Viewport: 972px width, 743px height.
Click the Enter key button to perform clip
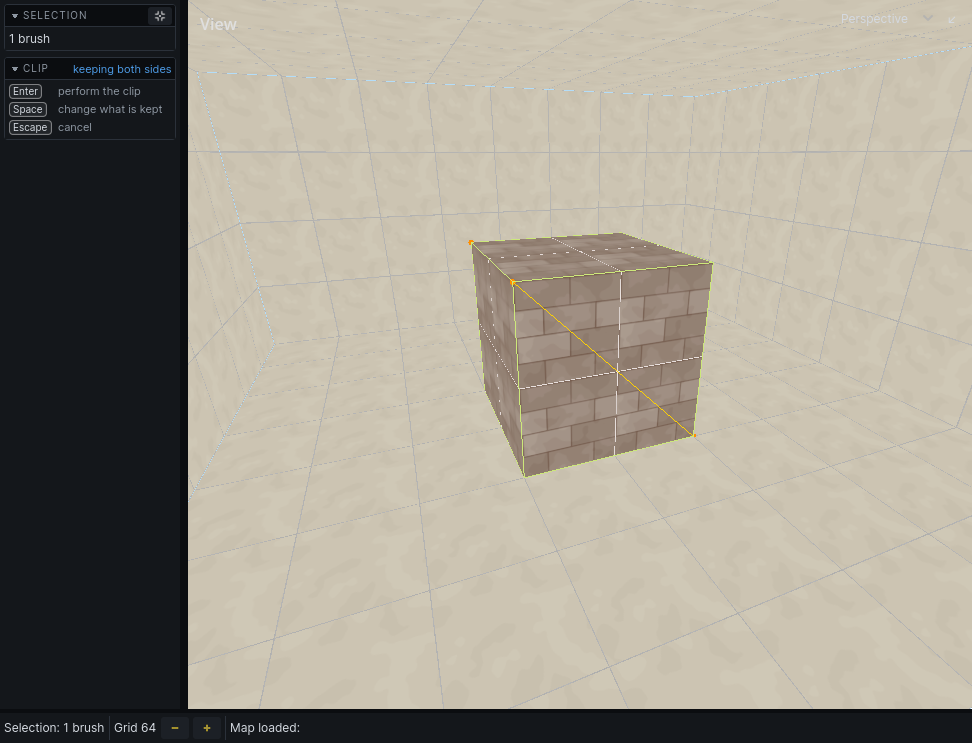[25, 91]
